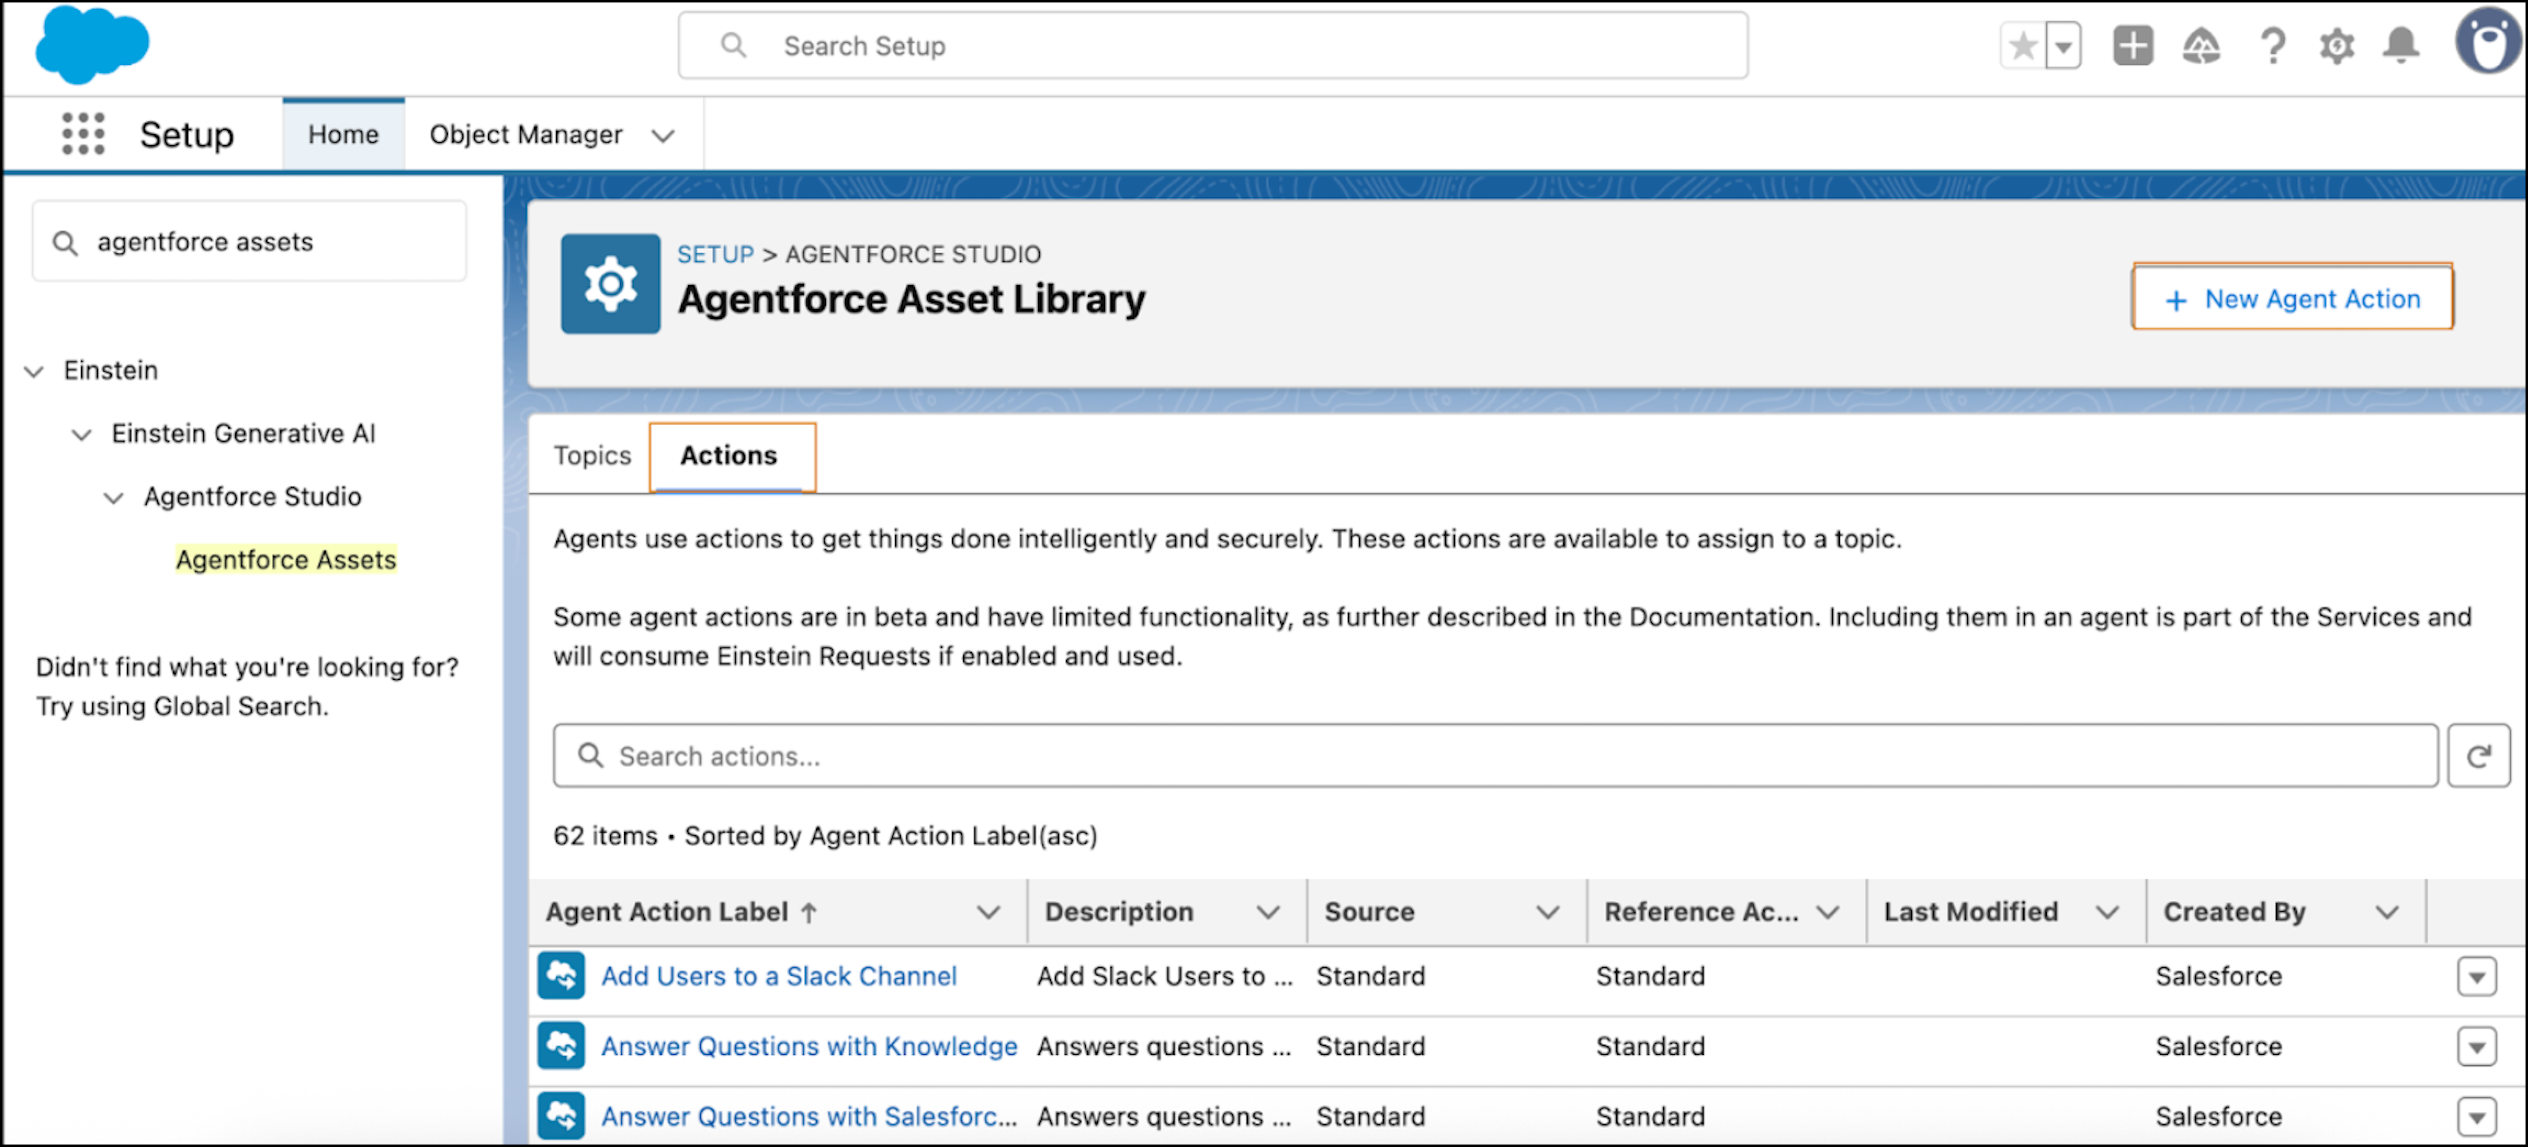2528x1147 pixels.
Task: Click the sort arrow beside Agent Action Label
Action: point(809,912)
